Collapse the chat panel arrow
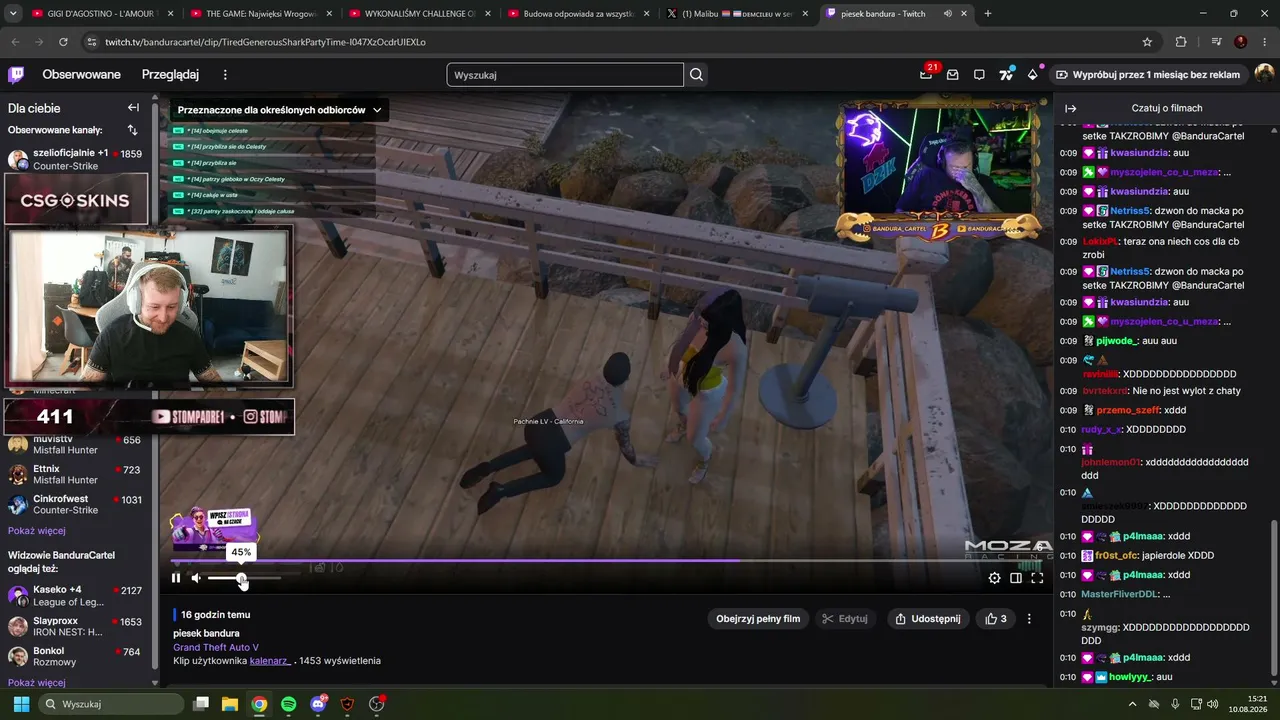Image resolution: width=1280 pixels, height=720 pixels. pyautogui.click(x=1070, y=108)
